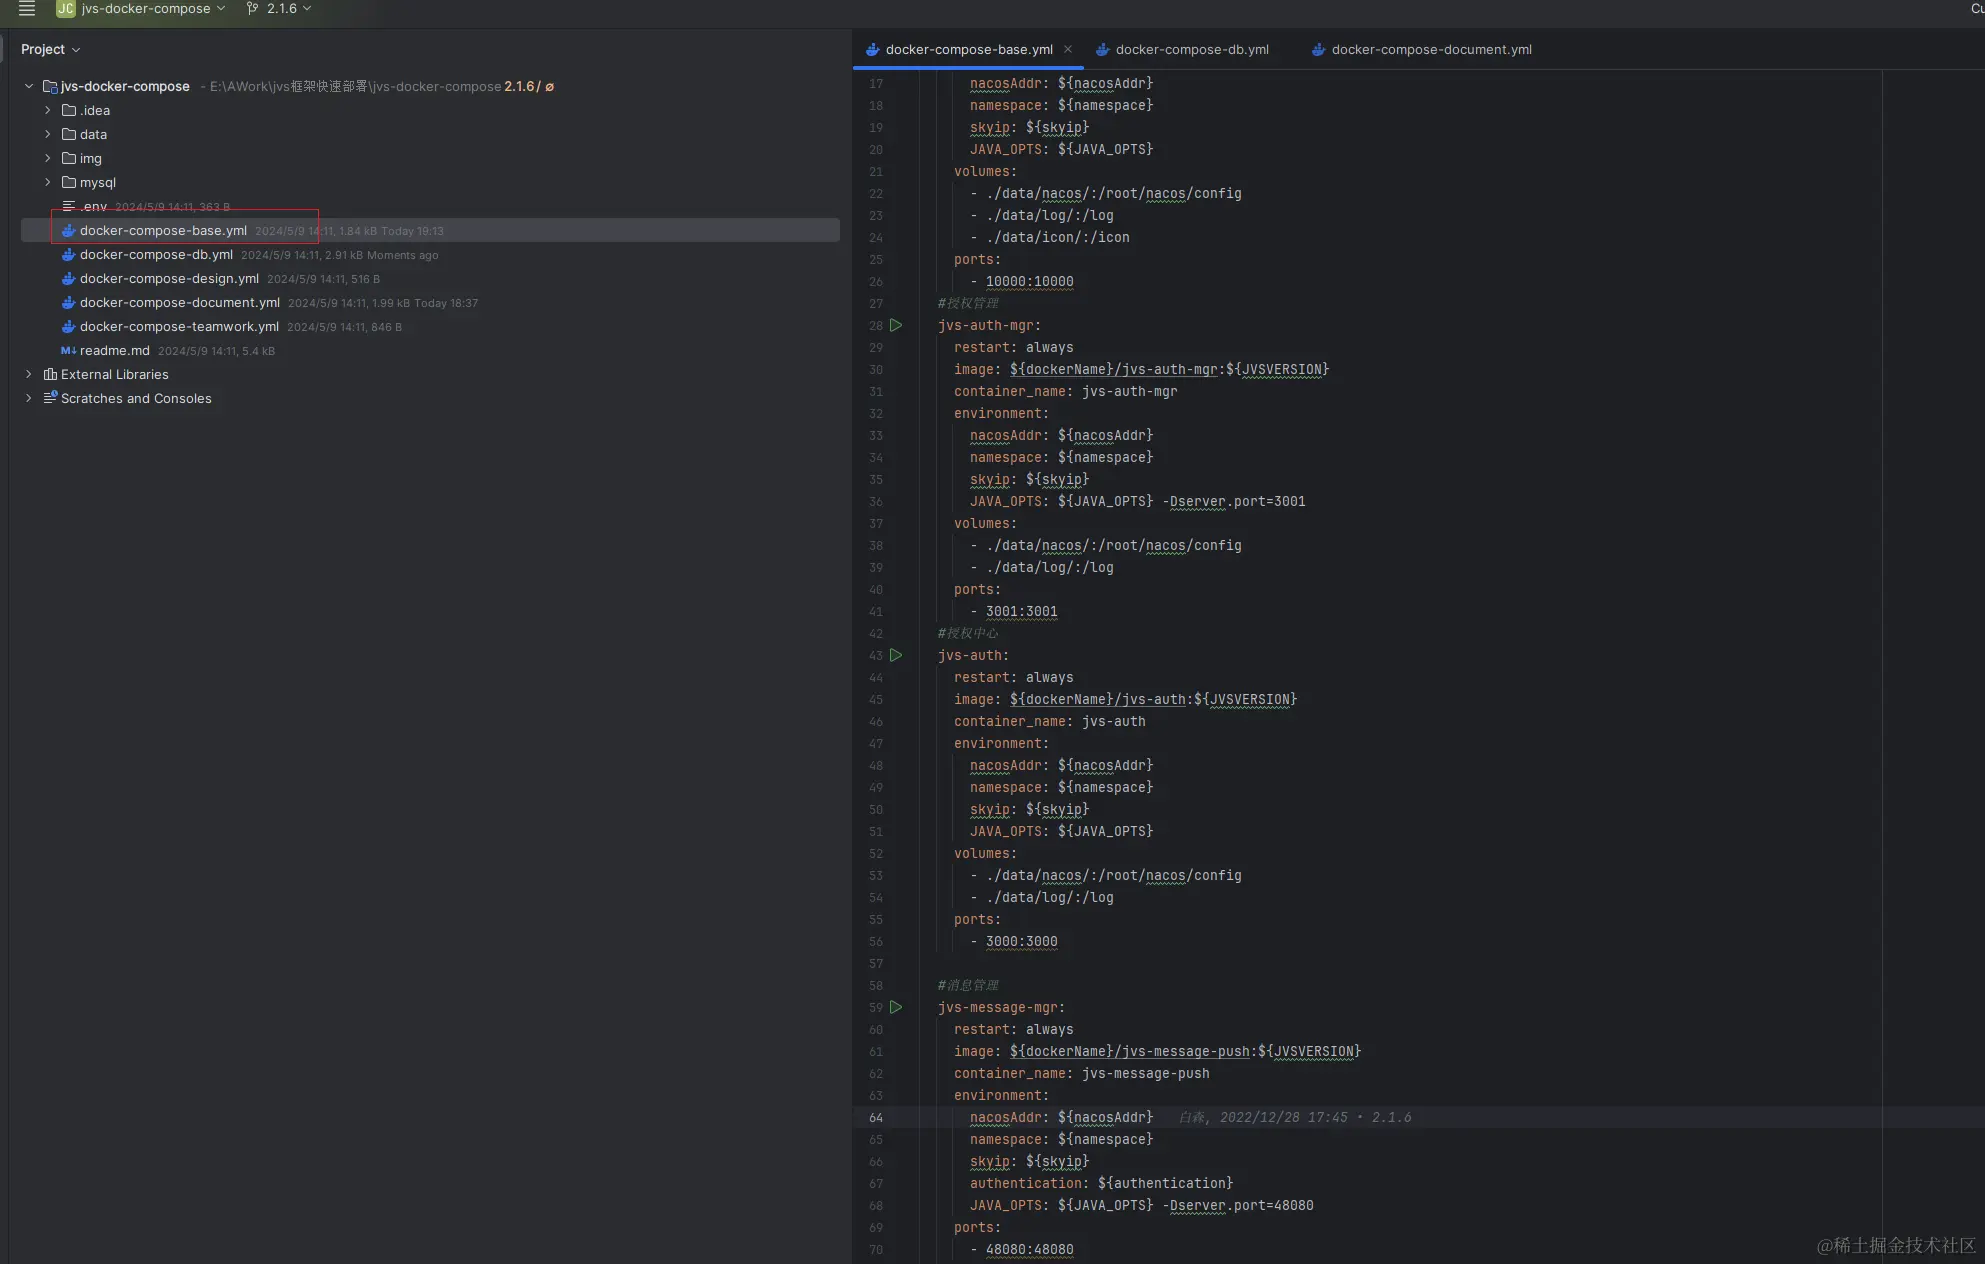This screenshot has width=1985, height=1264.
Task: Open the .env file in tree
Action: 93,207
